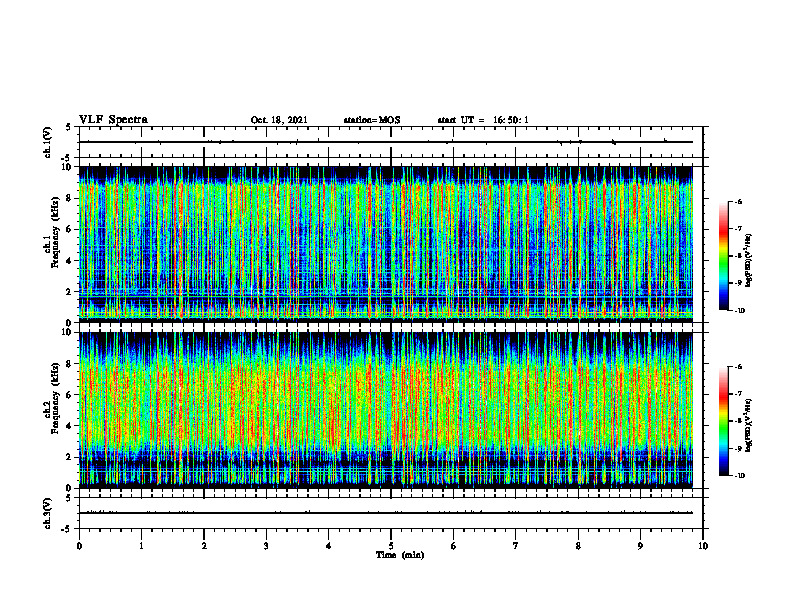Viewport: 792px width, 612px height.
Task: Click the "4" kHz tick on ch.2 frequency axis
Action: pyautogui.click(x=69, y=426)
